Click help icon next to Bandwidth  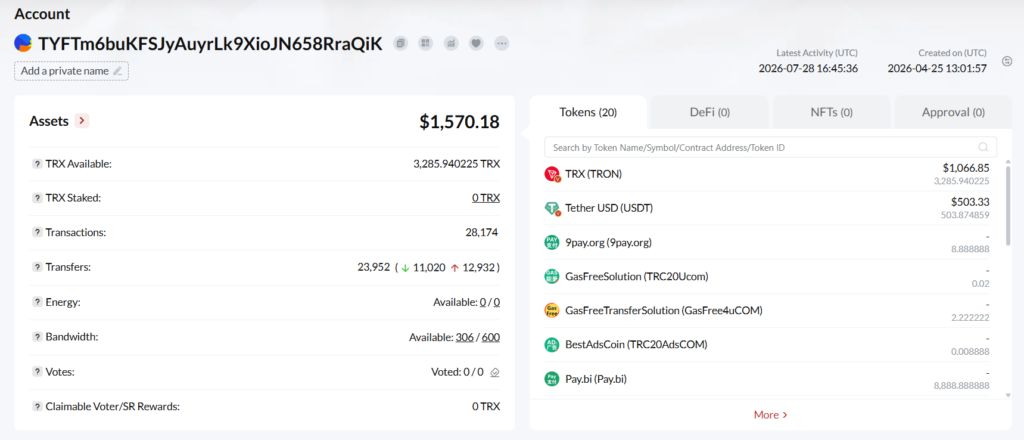click(x=37, y=338)
